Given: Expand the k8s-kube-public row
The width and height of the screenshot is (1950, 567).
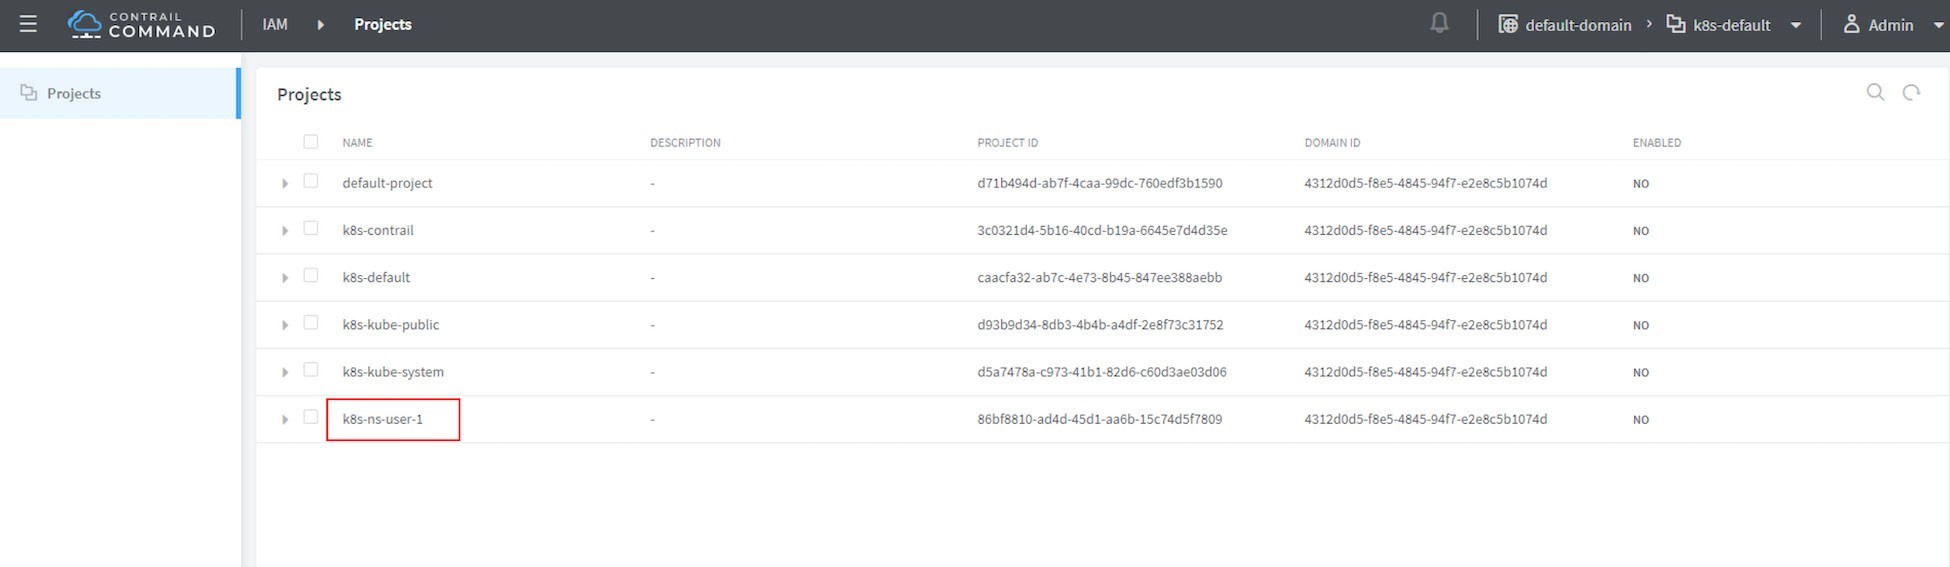Looking at the screenshot, I should tap(285, 325).
